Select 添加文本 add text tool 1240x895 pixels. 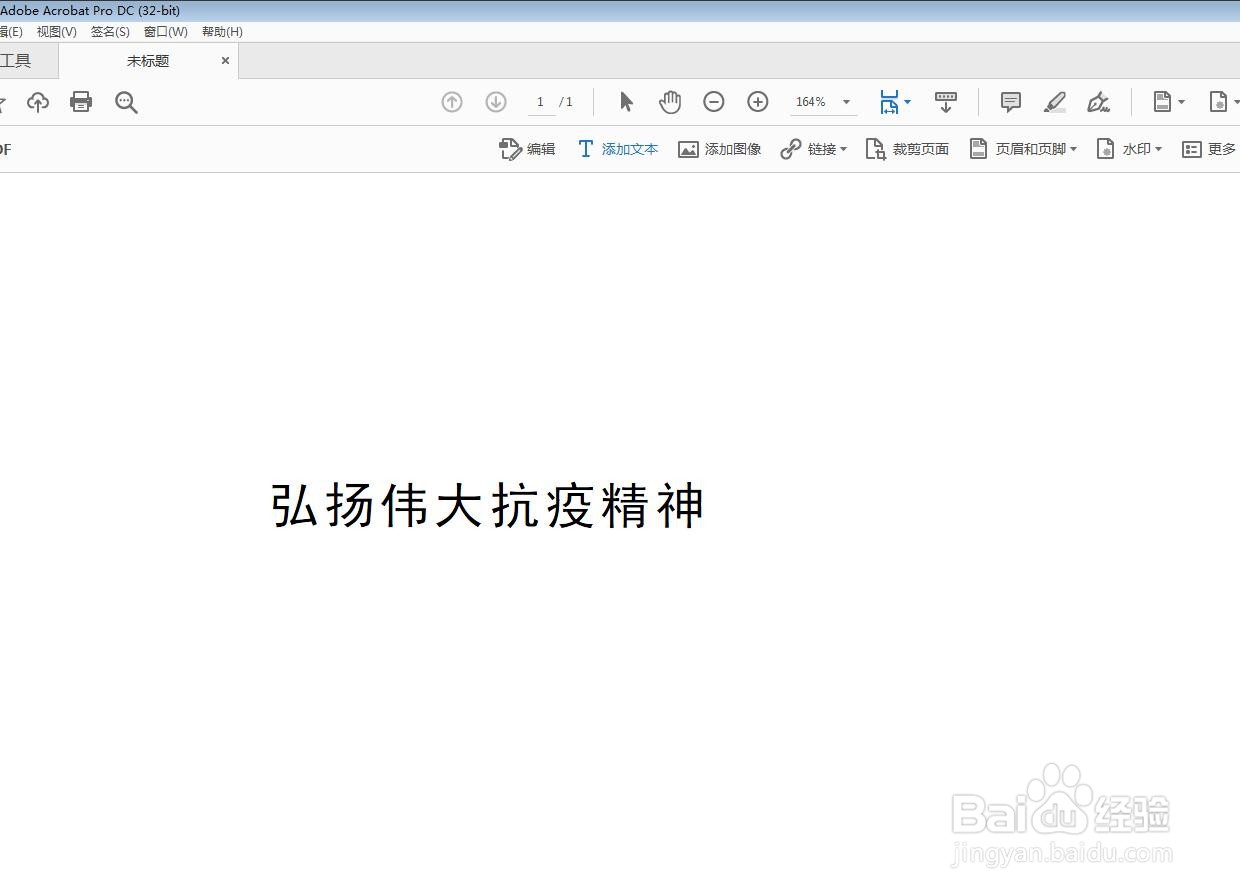pyautogui.click(x=618, y=149)
